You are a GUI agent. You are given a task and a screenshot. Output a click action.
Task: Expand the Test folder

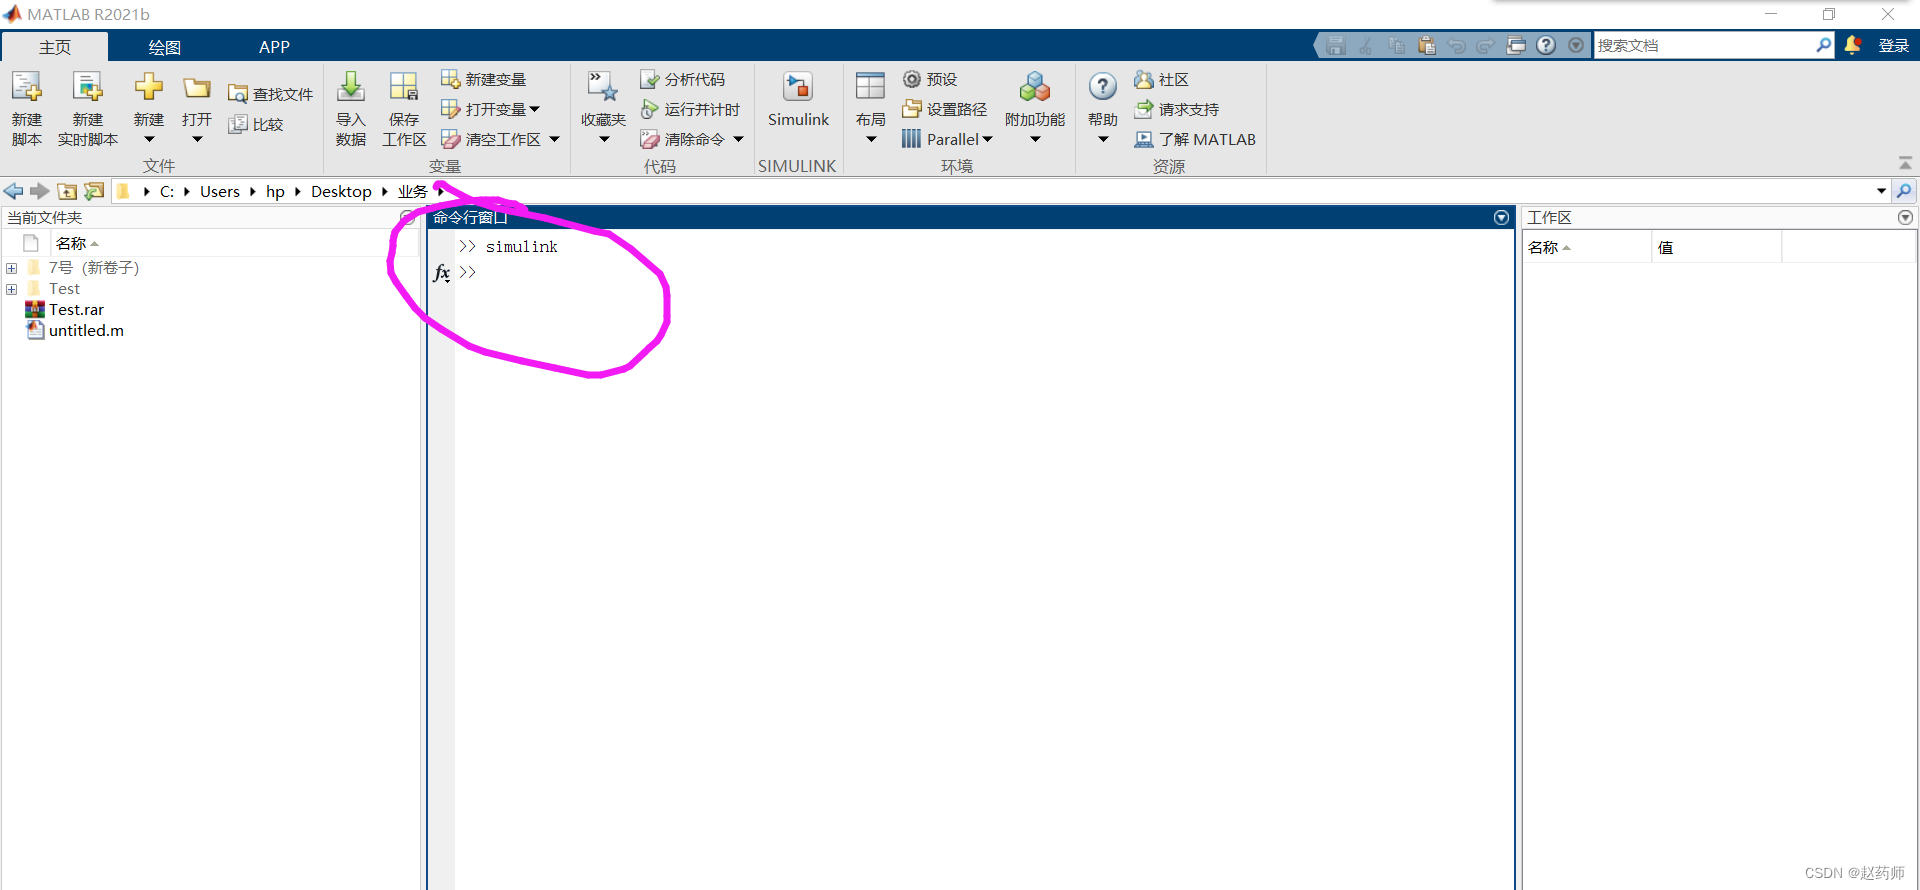click(x=12, y=289)
